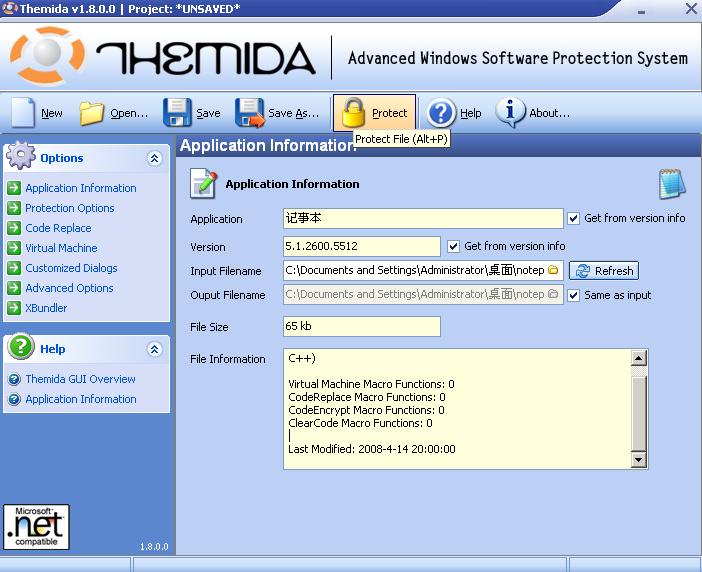
Task: Close the Themida window
Action: click(691, 8)
